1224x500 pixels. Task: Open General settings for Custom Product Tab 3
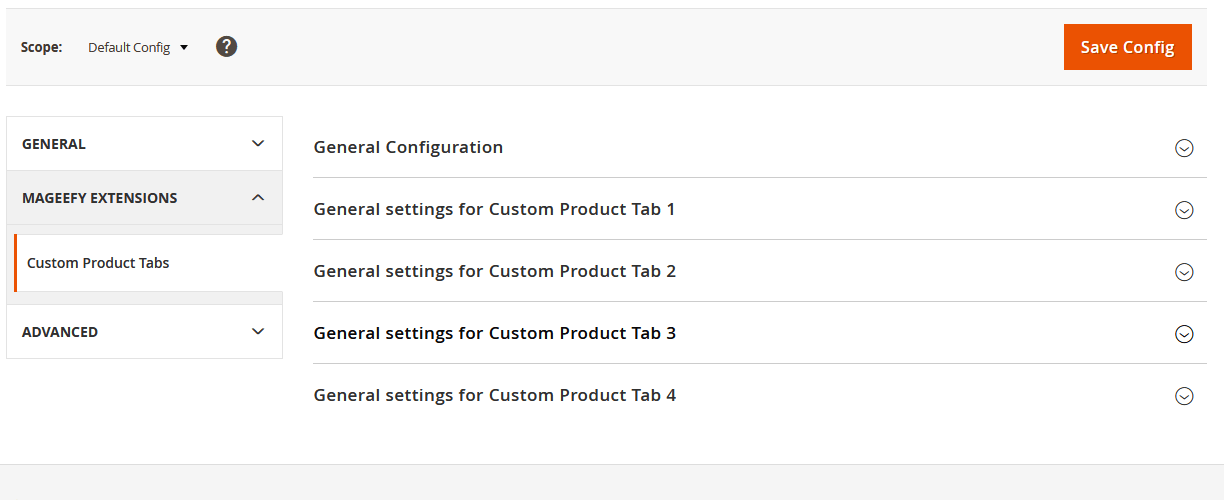[x=494, y=333]
